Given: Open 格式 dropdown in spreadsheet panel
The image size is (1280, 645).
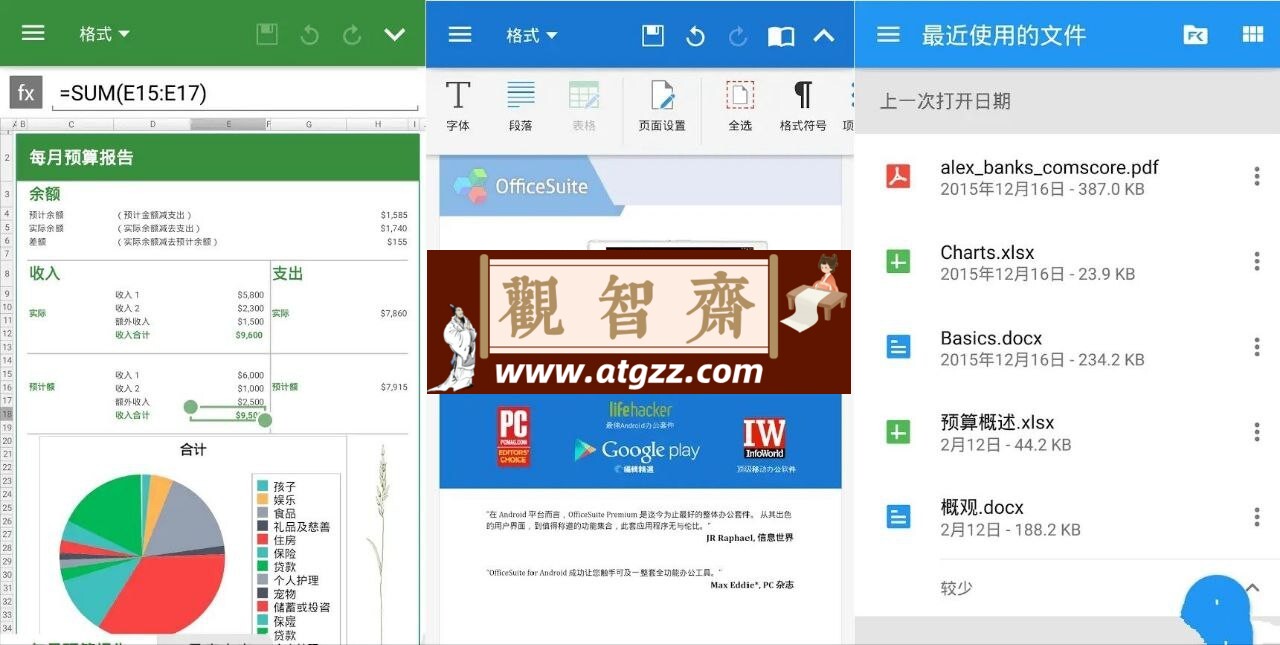Looking at the screenshot, I should coord(105,34).
